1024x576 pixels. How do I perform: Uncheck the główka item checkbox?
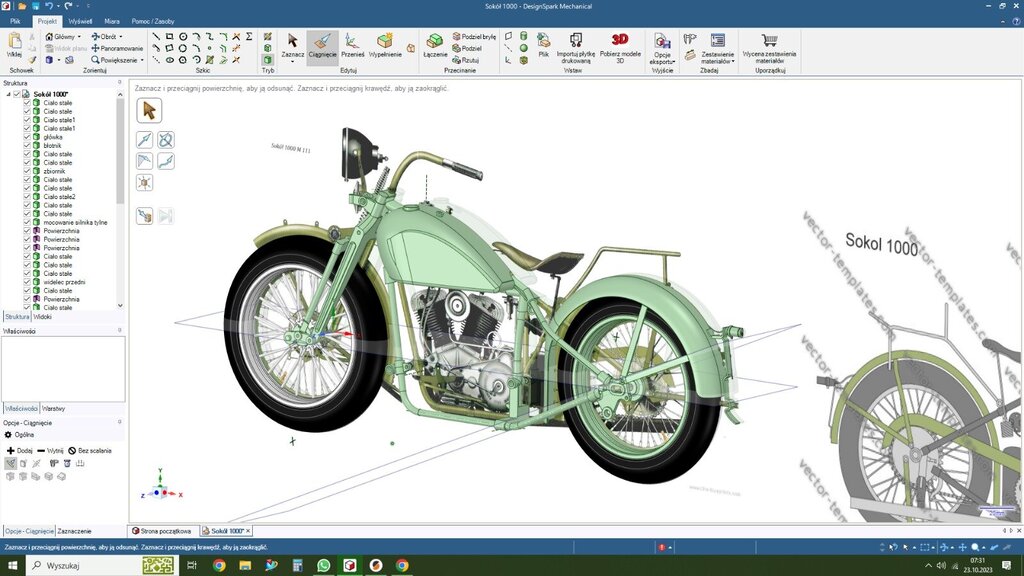click(x=27, y=137)
